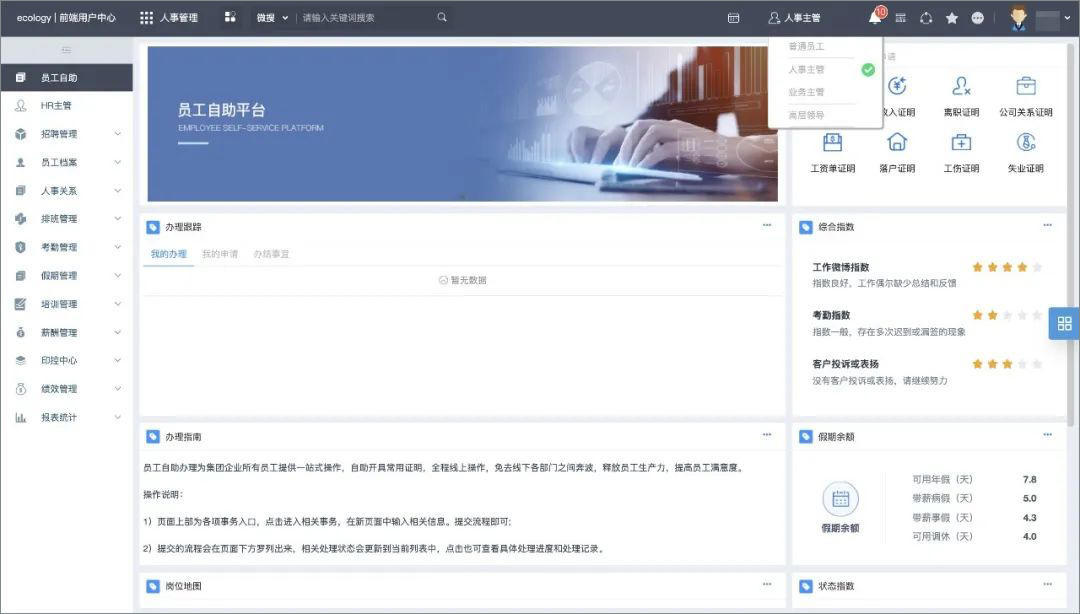
Task: Open the notification bell with badge 10
Action: pos(872,16)
